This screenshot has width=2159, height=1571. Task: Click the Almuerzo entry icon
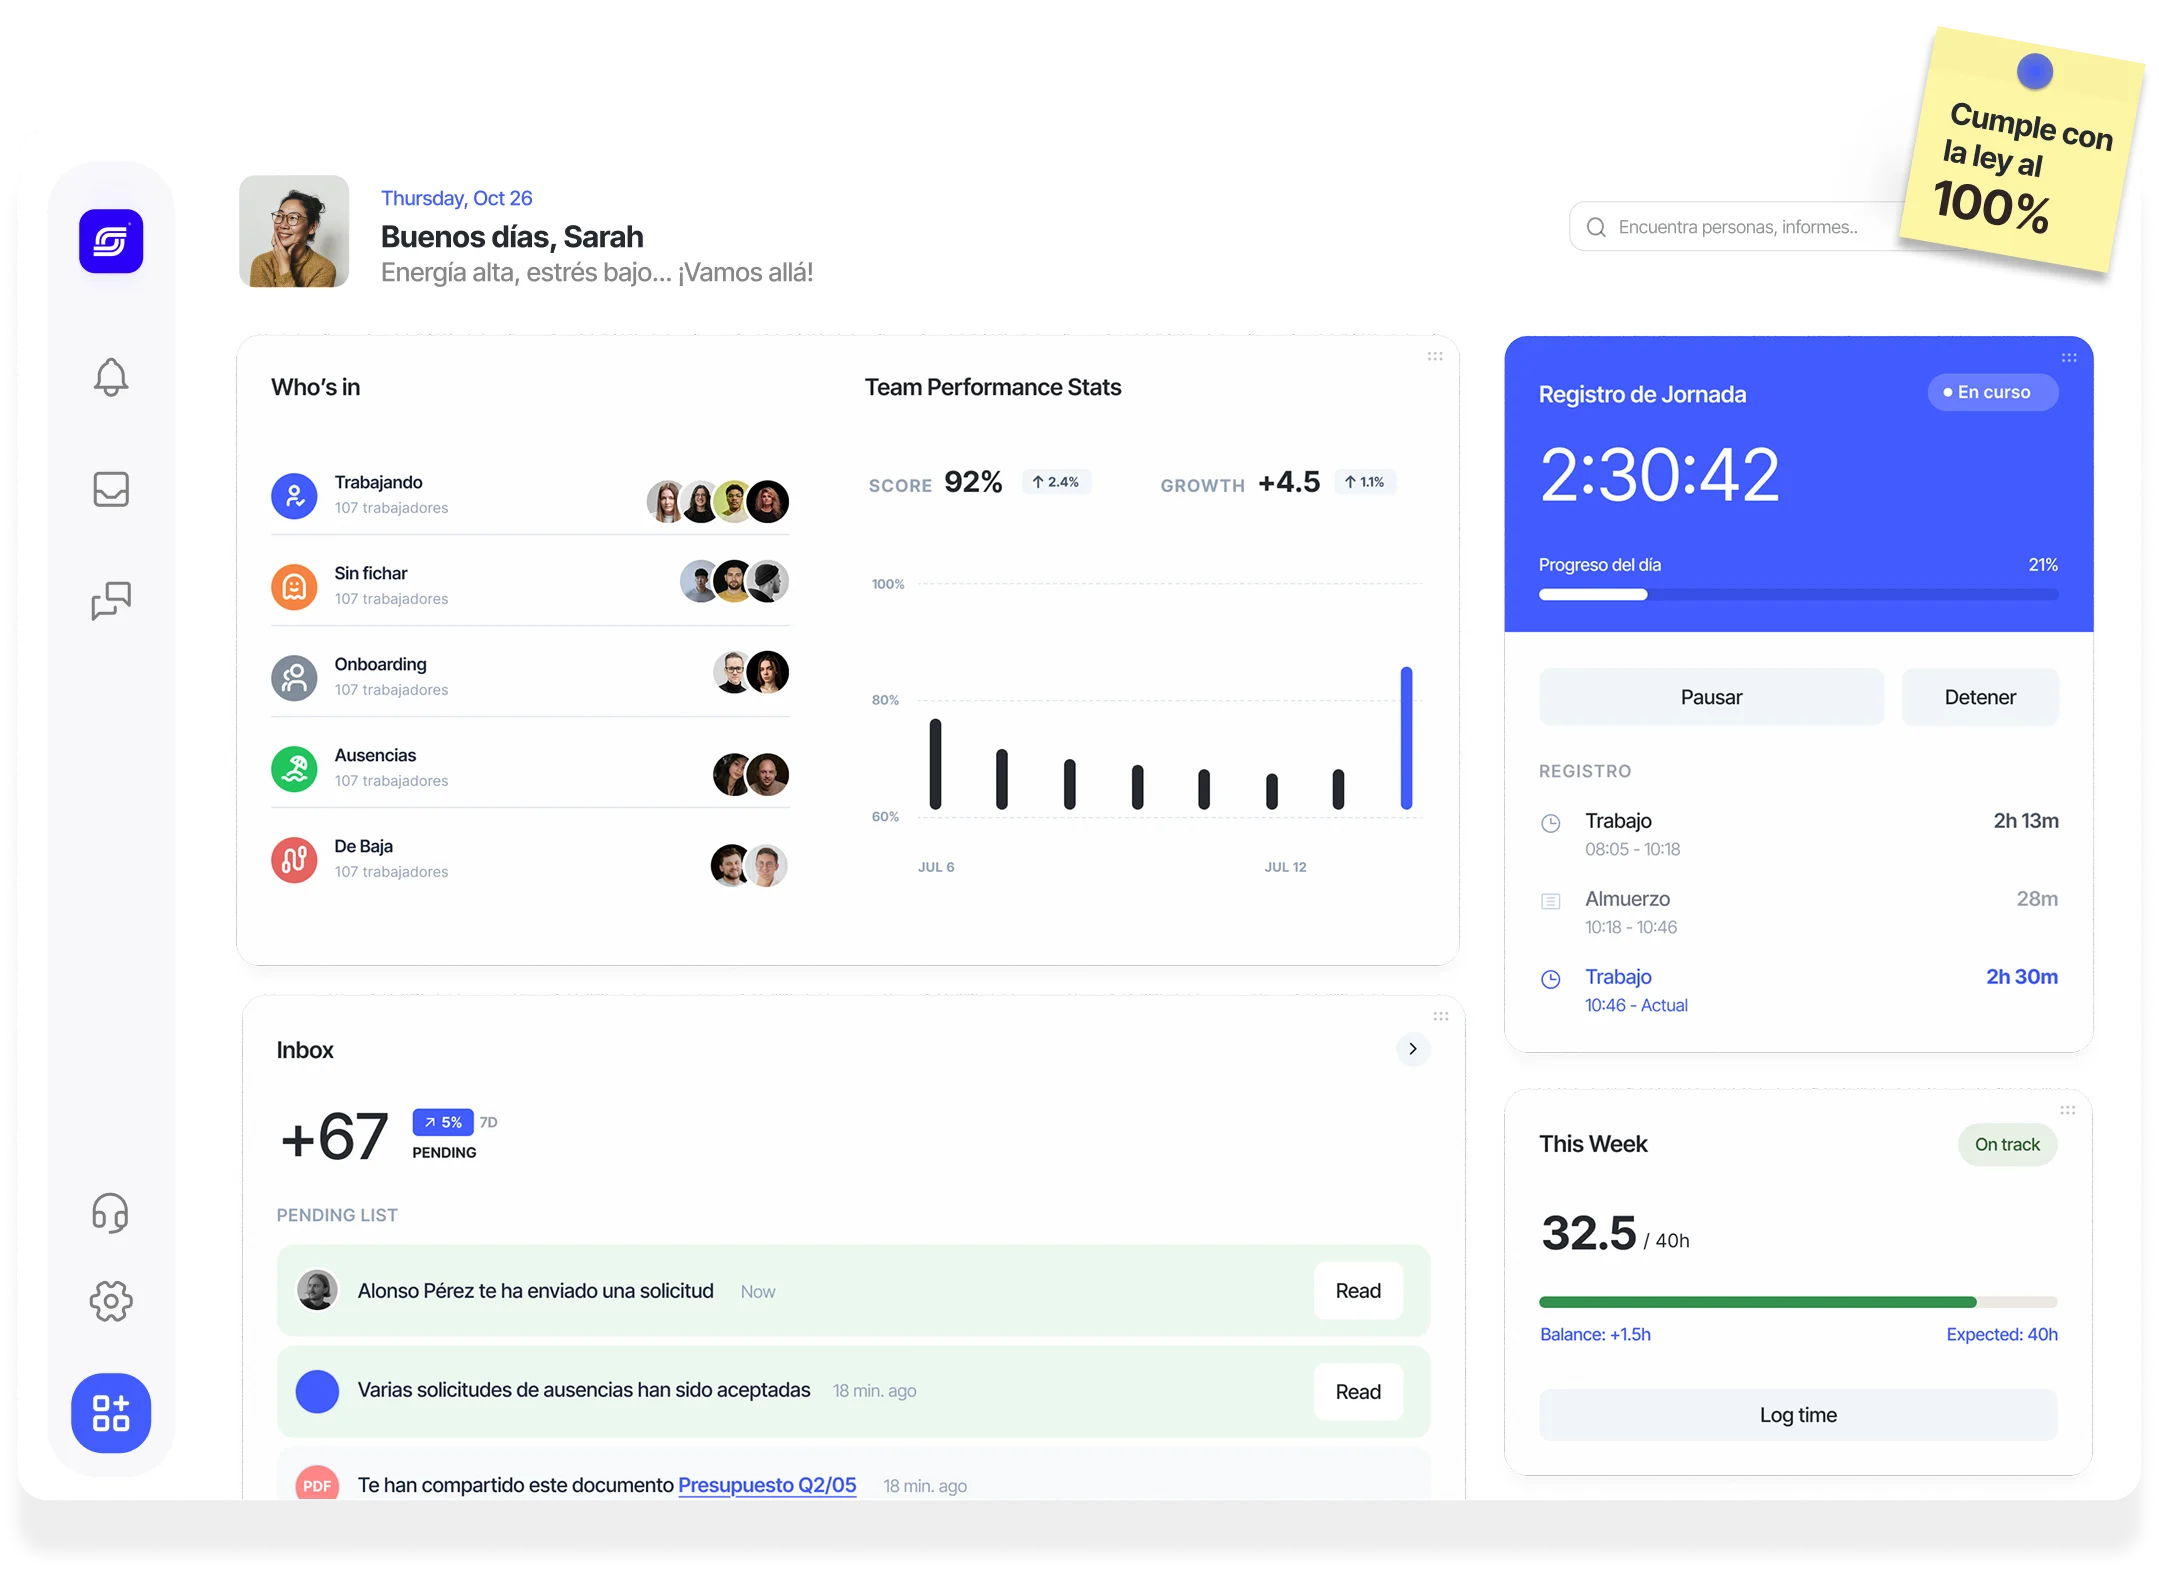[1550, 901]
